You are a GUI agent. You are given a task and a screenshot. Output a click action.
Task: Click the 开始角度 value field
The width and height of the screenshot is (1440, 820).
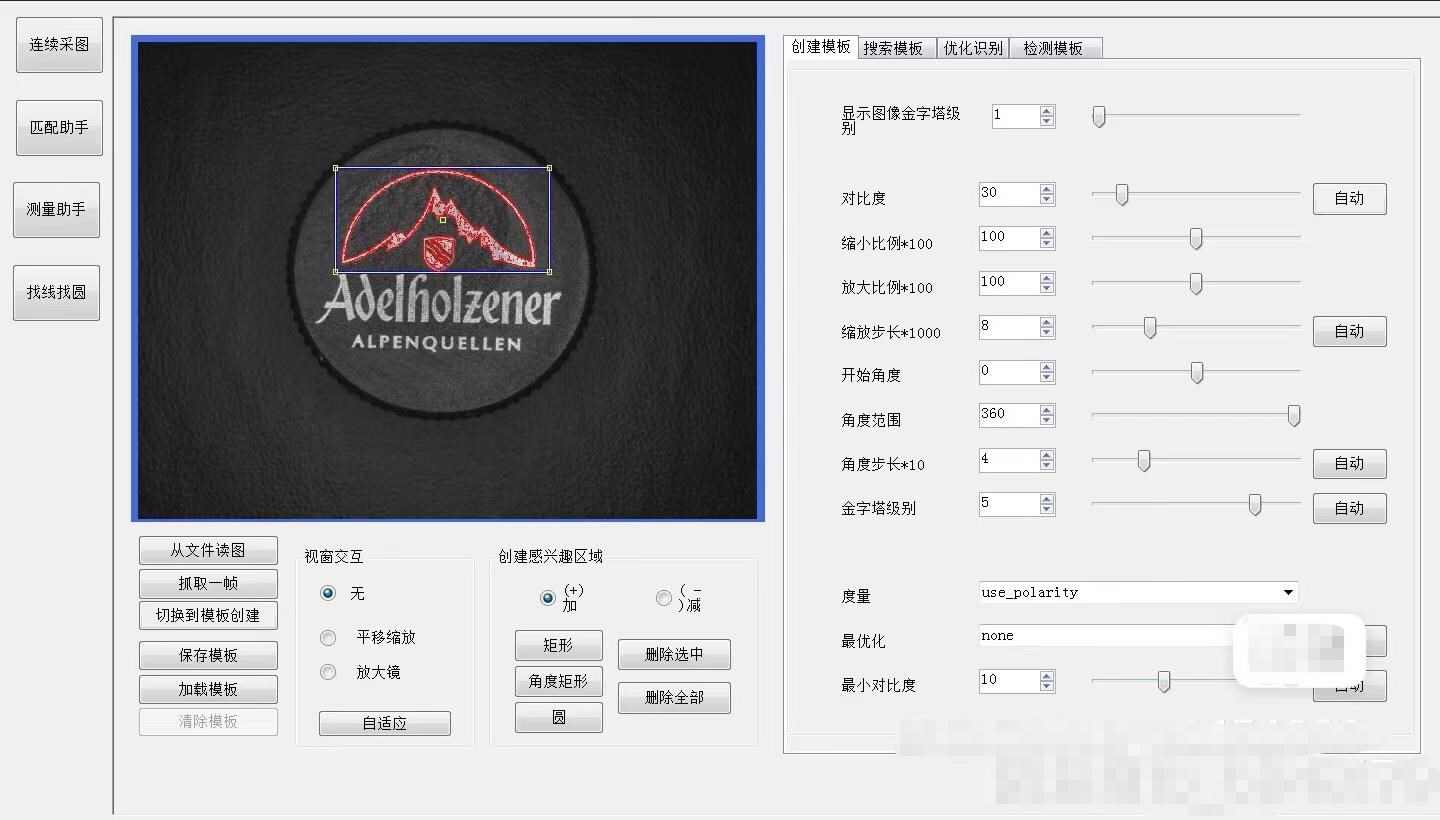point(1009,371)
